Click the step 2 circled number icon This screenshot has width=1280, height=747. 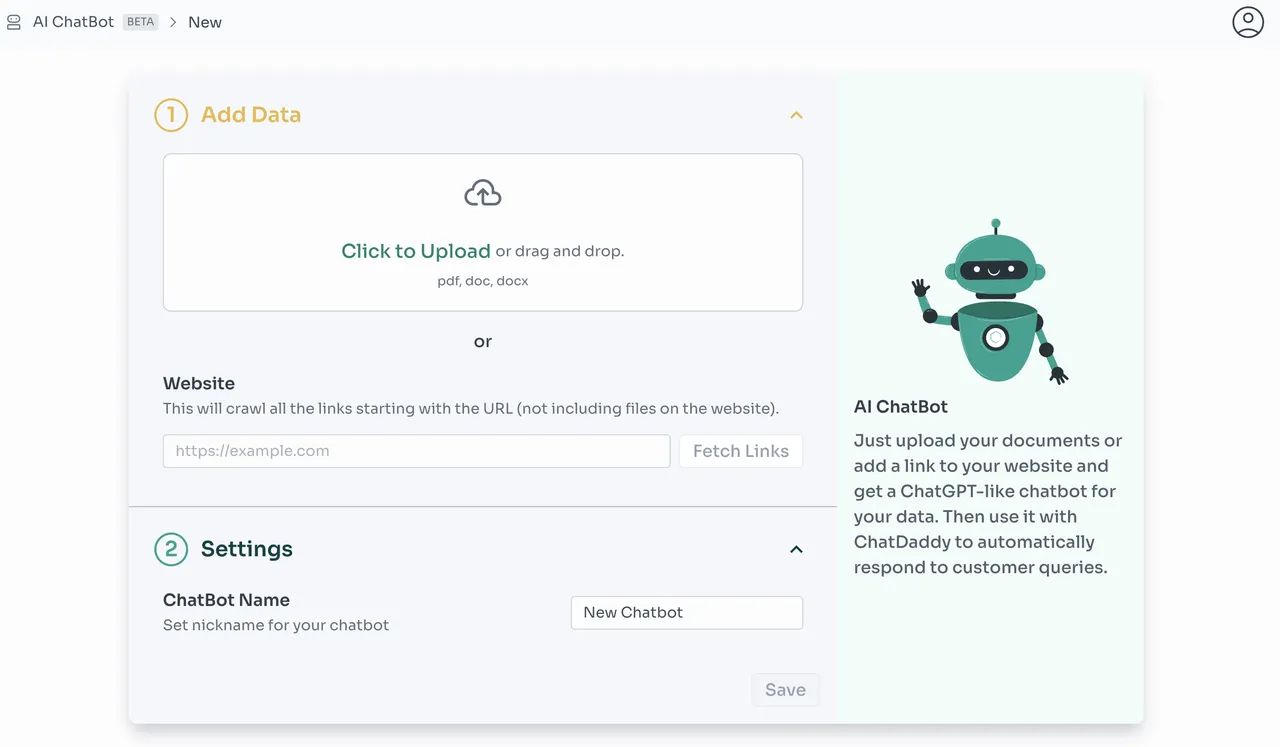(171, 549)
